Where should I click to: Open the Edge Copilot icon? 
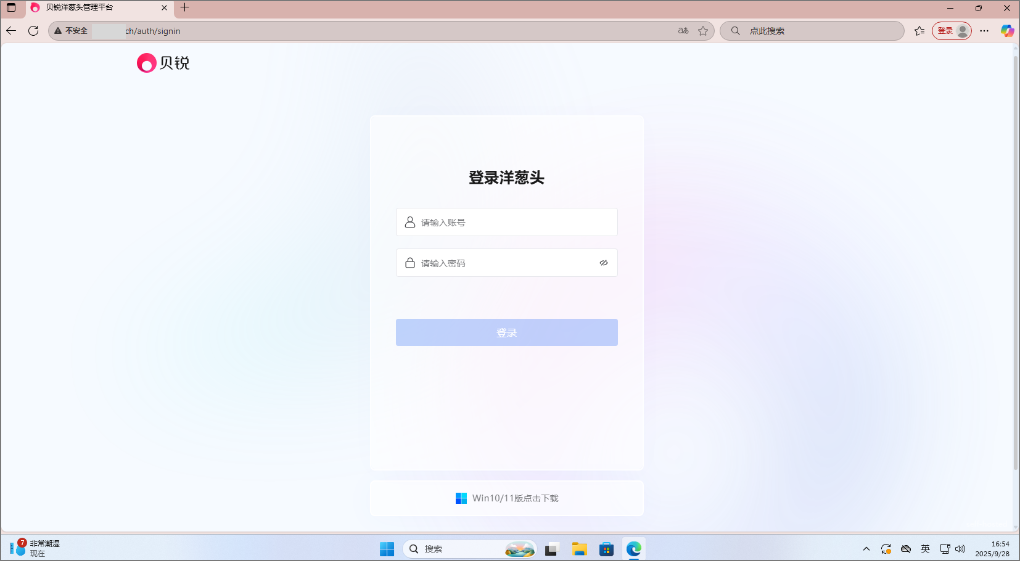[1007, 31]
